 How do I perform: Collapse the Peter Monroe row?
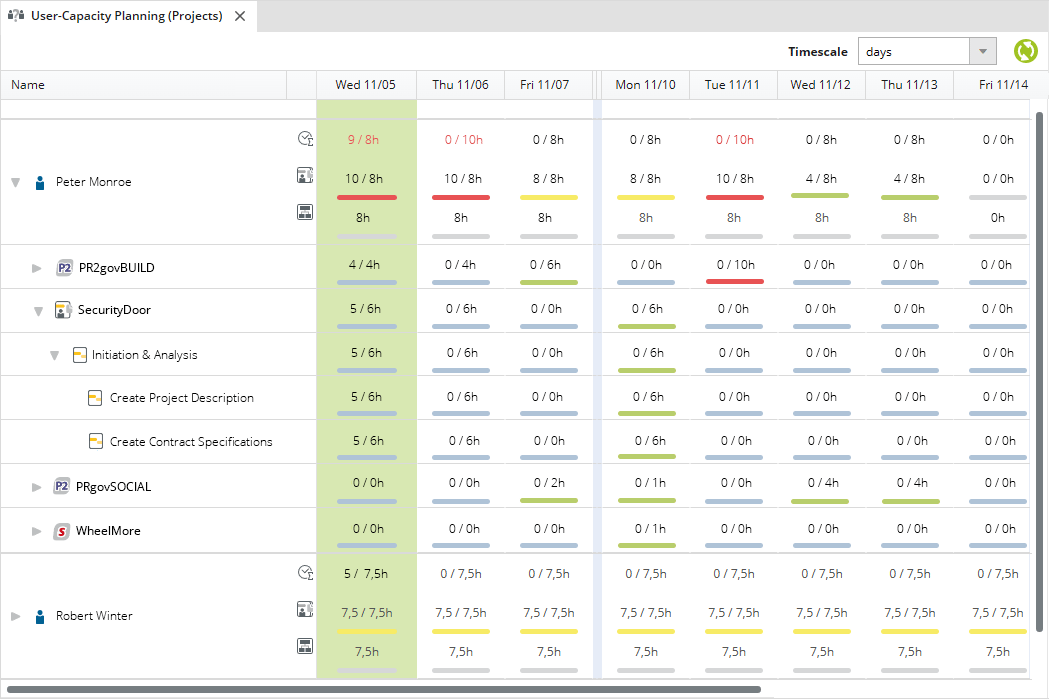pos(15,183)
